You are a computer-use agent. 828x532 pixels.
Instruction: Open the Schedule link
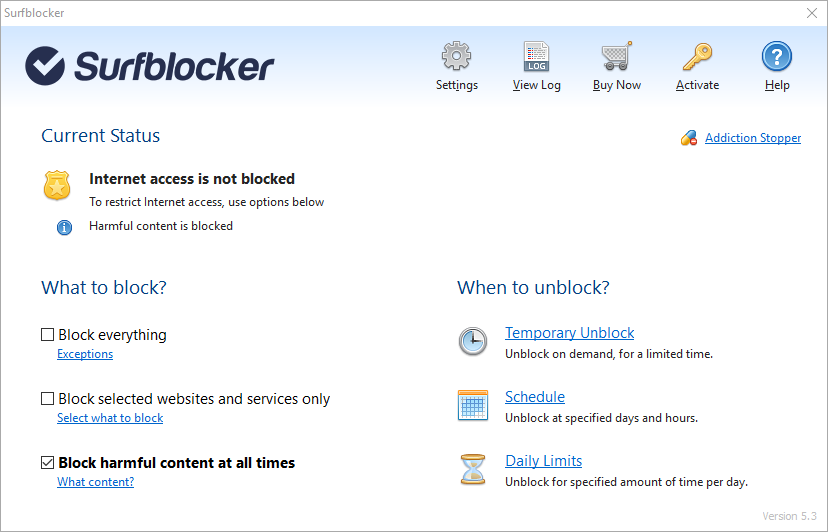point(535,397)
